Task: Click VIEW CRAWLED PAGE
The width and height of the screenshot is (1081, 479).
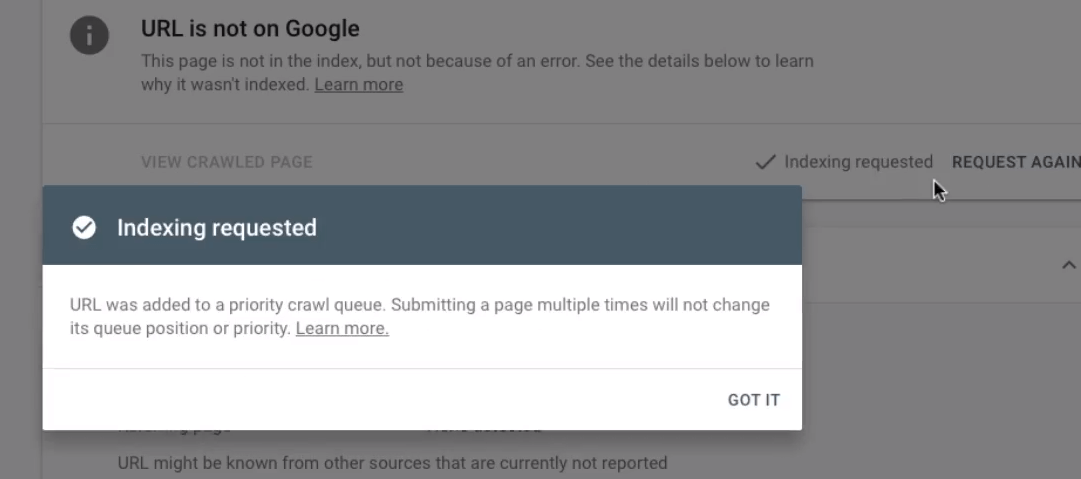Action: click(x=227, y=162)
